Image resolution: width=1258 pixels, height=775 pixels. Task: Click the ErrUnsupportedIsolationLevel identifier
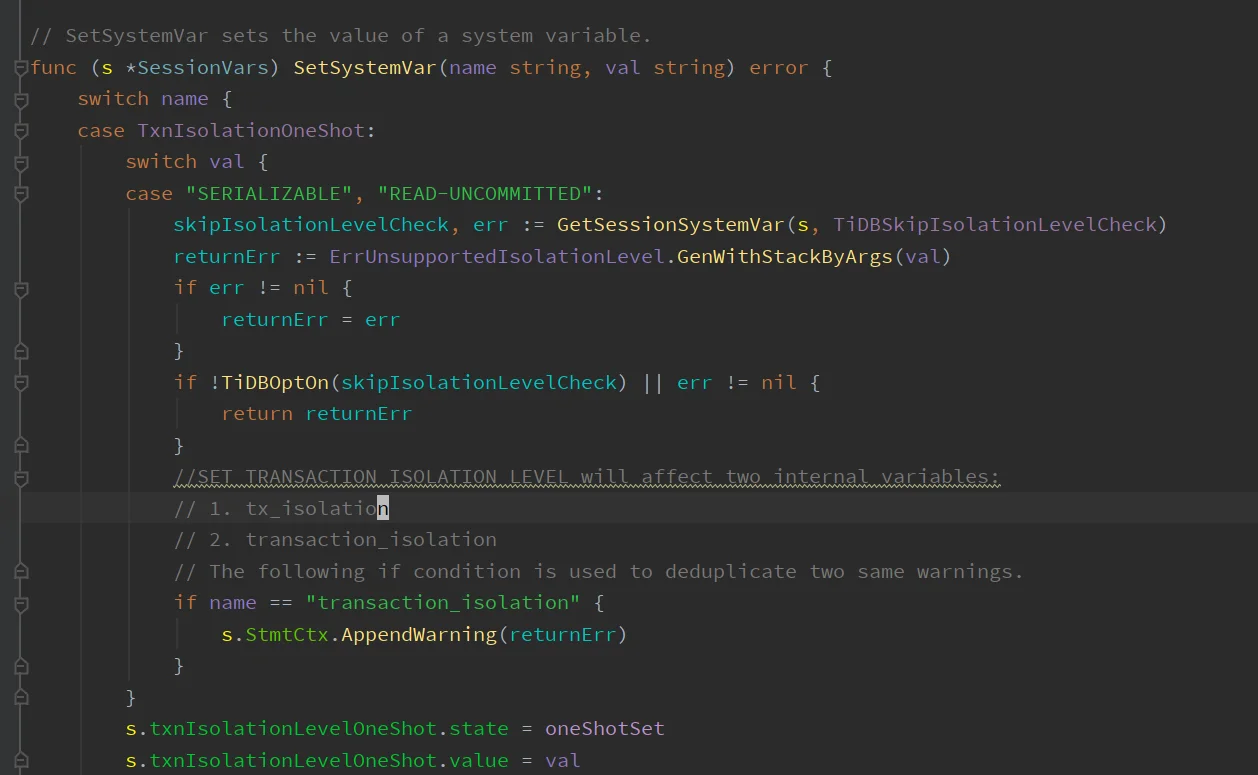[496, 257]
